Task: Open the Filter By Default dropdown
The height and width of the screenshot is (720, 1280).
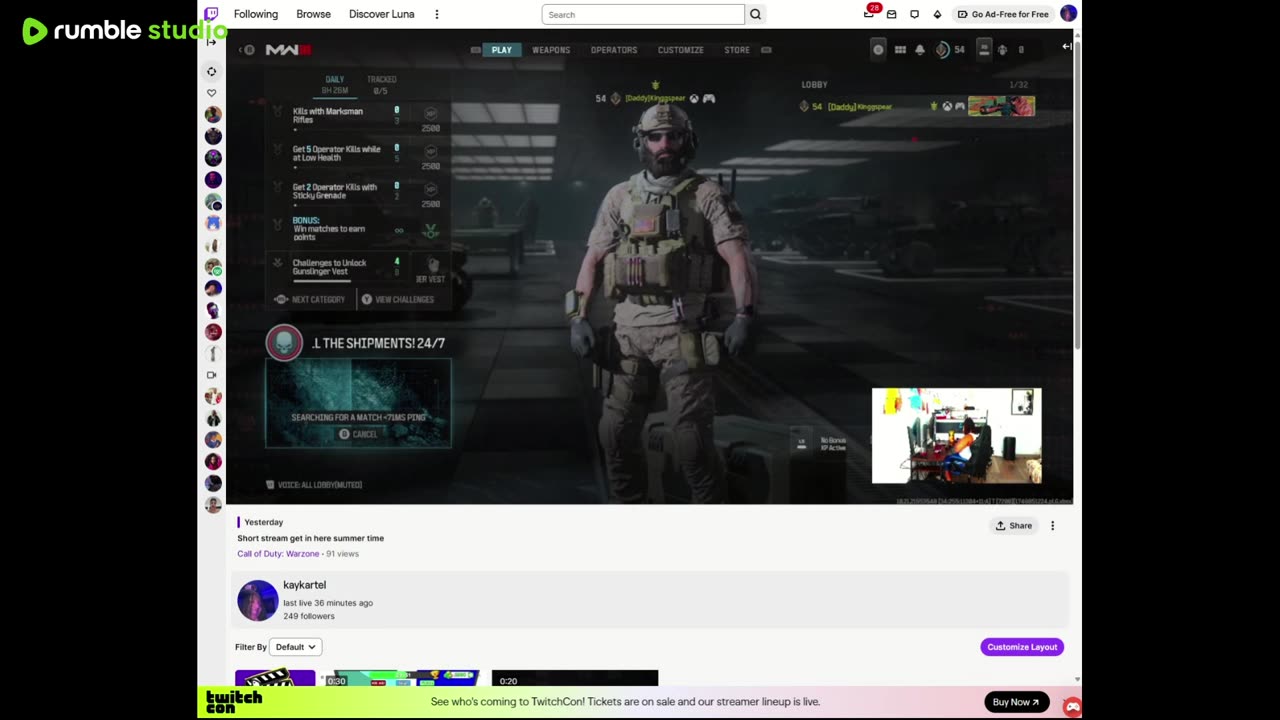Action: point(295,647)
